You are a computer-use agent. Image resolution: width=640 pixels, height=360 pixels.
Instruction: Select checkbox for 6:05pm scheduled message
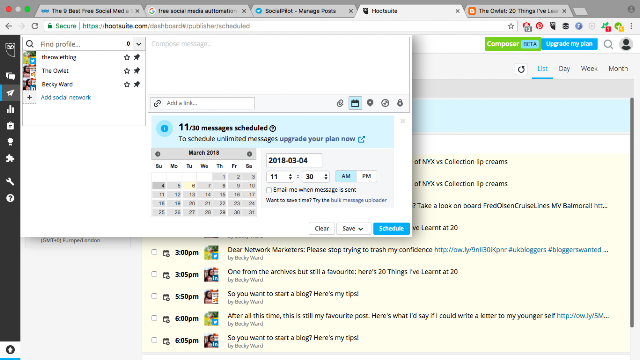[x=154, y=340]
